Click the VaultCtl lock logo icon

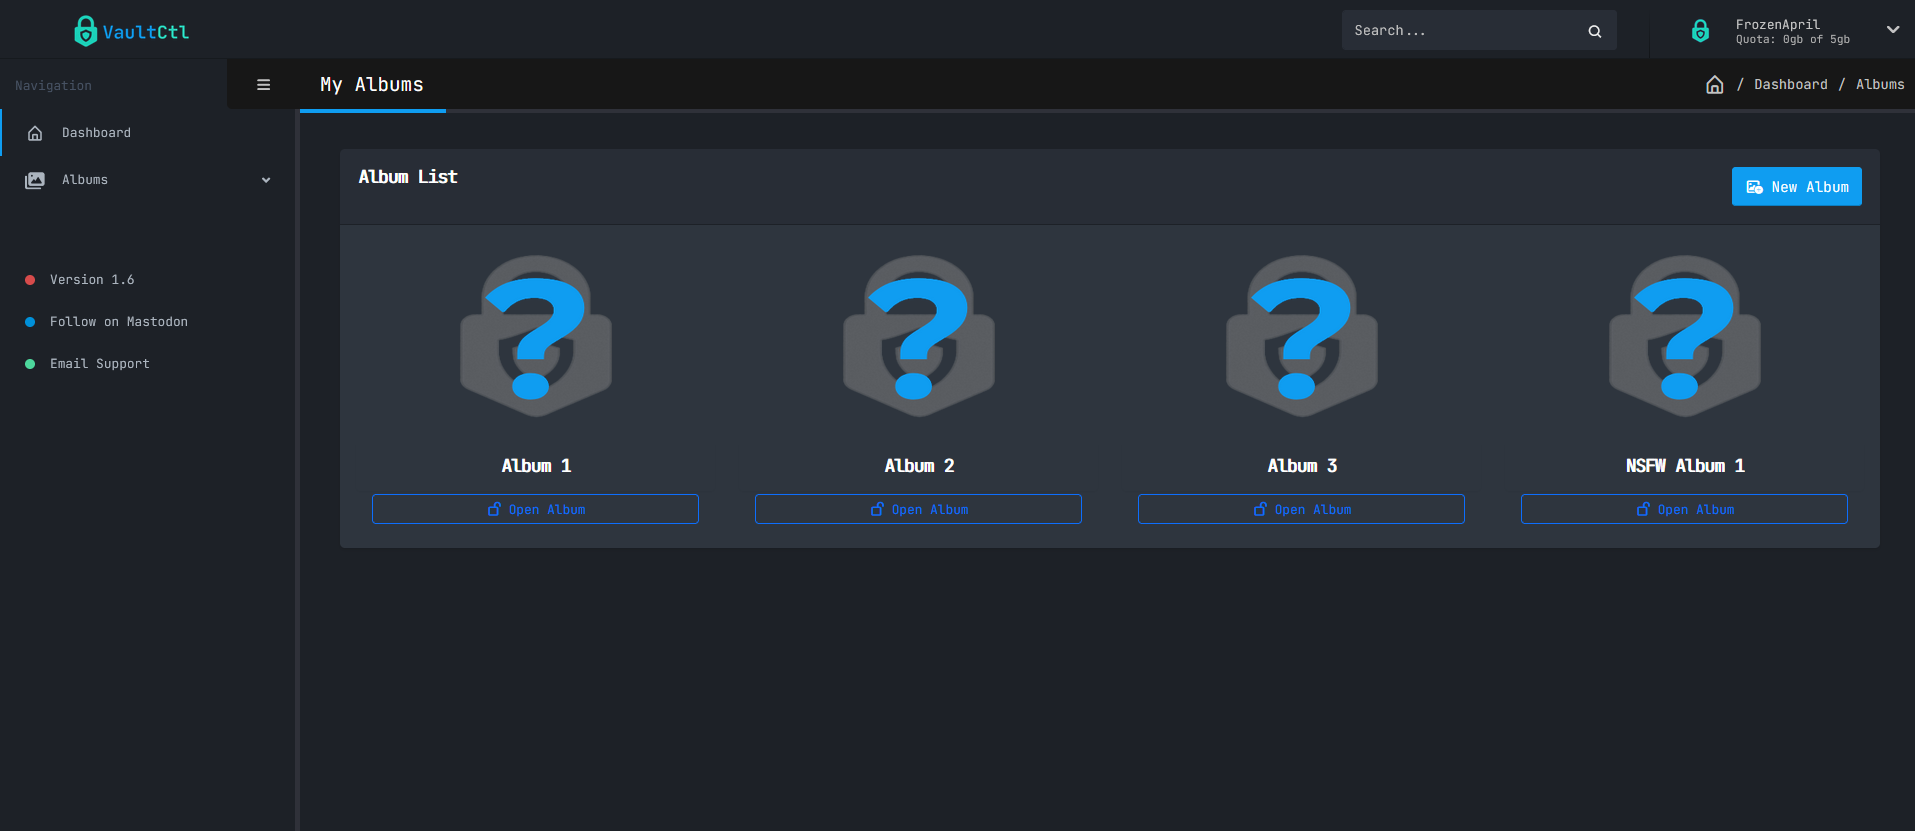86,31
